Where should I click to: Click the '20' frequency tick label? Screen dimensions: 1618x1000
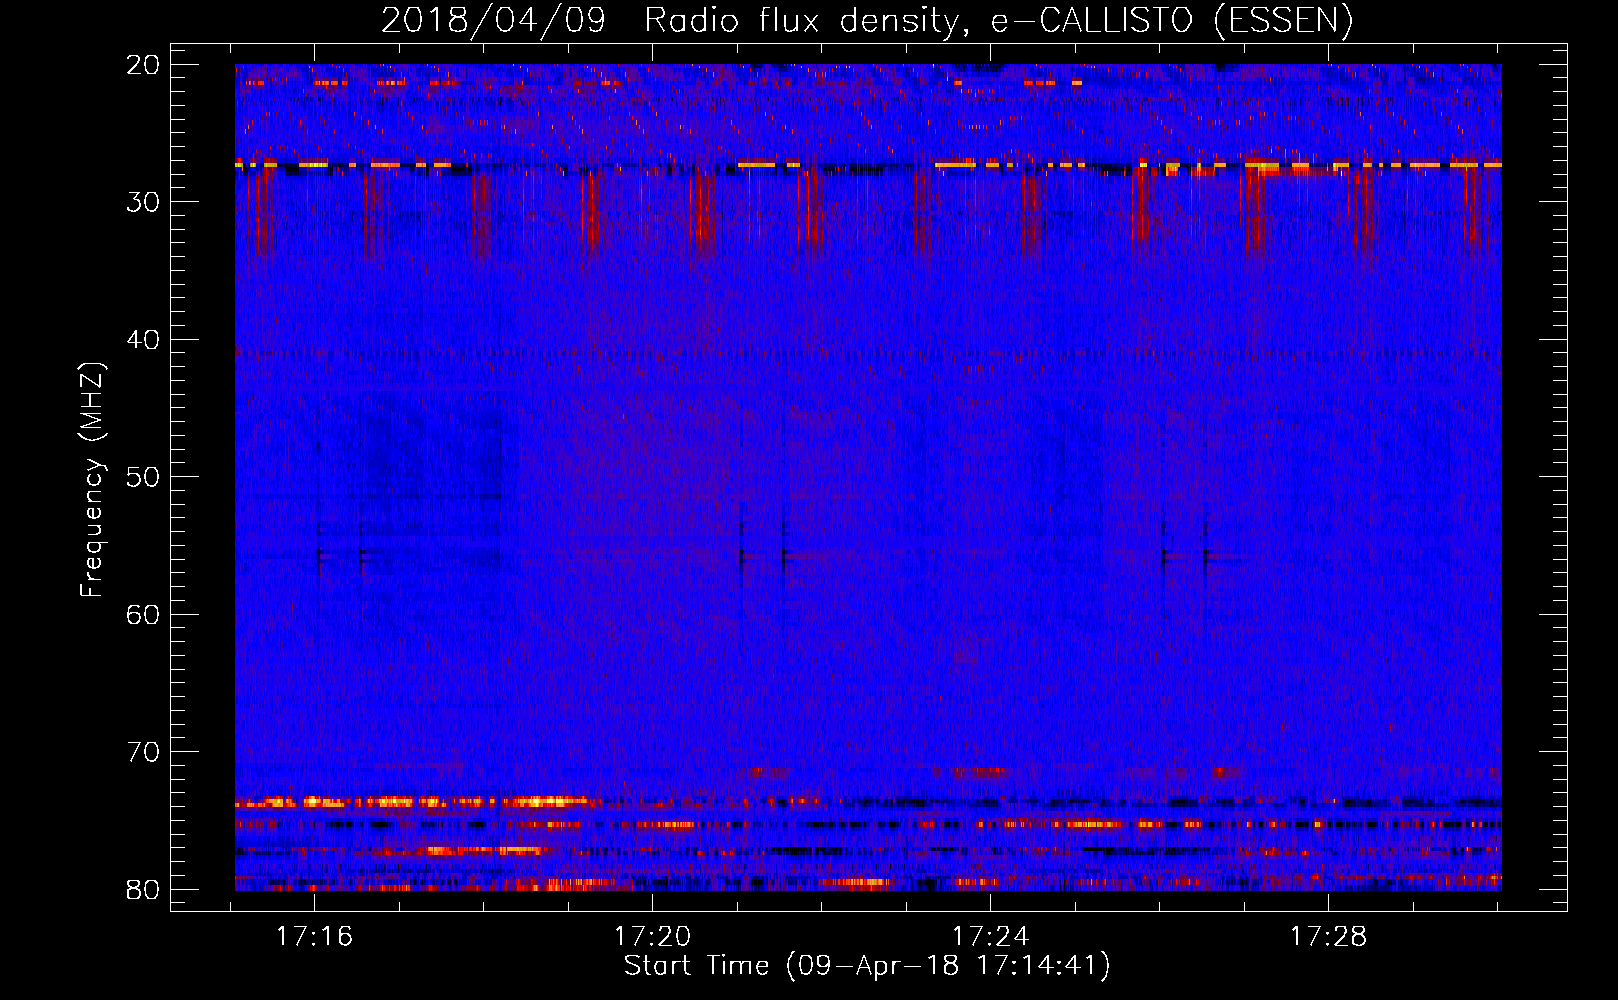point(143,65)
